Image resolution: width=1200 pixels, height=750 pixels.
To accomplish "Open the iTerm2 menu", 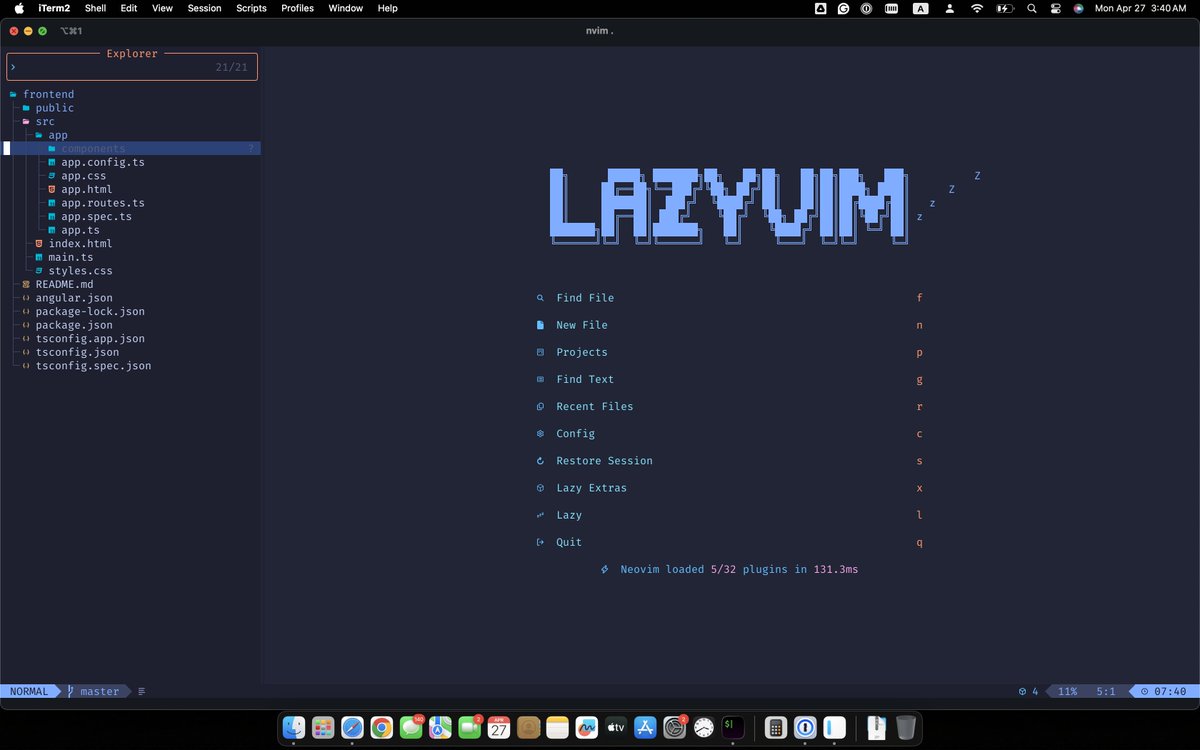I will 53,8.
